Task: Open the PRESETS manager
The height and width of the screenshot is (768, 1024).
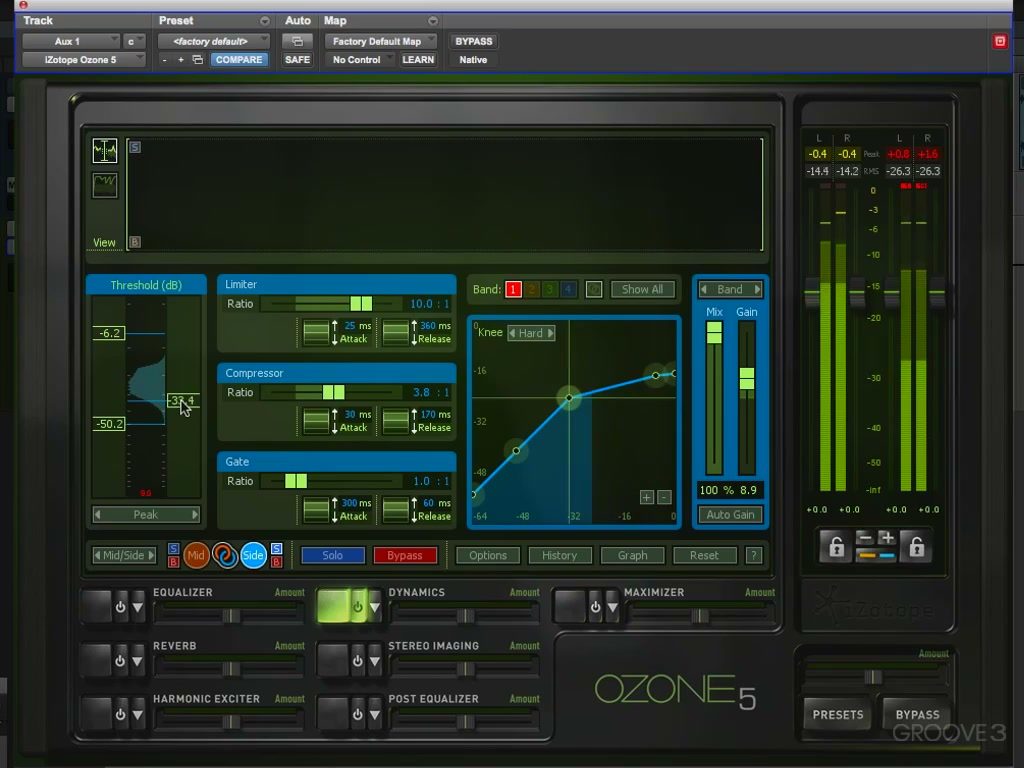Action: tap(838, 714)
